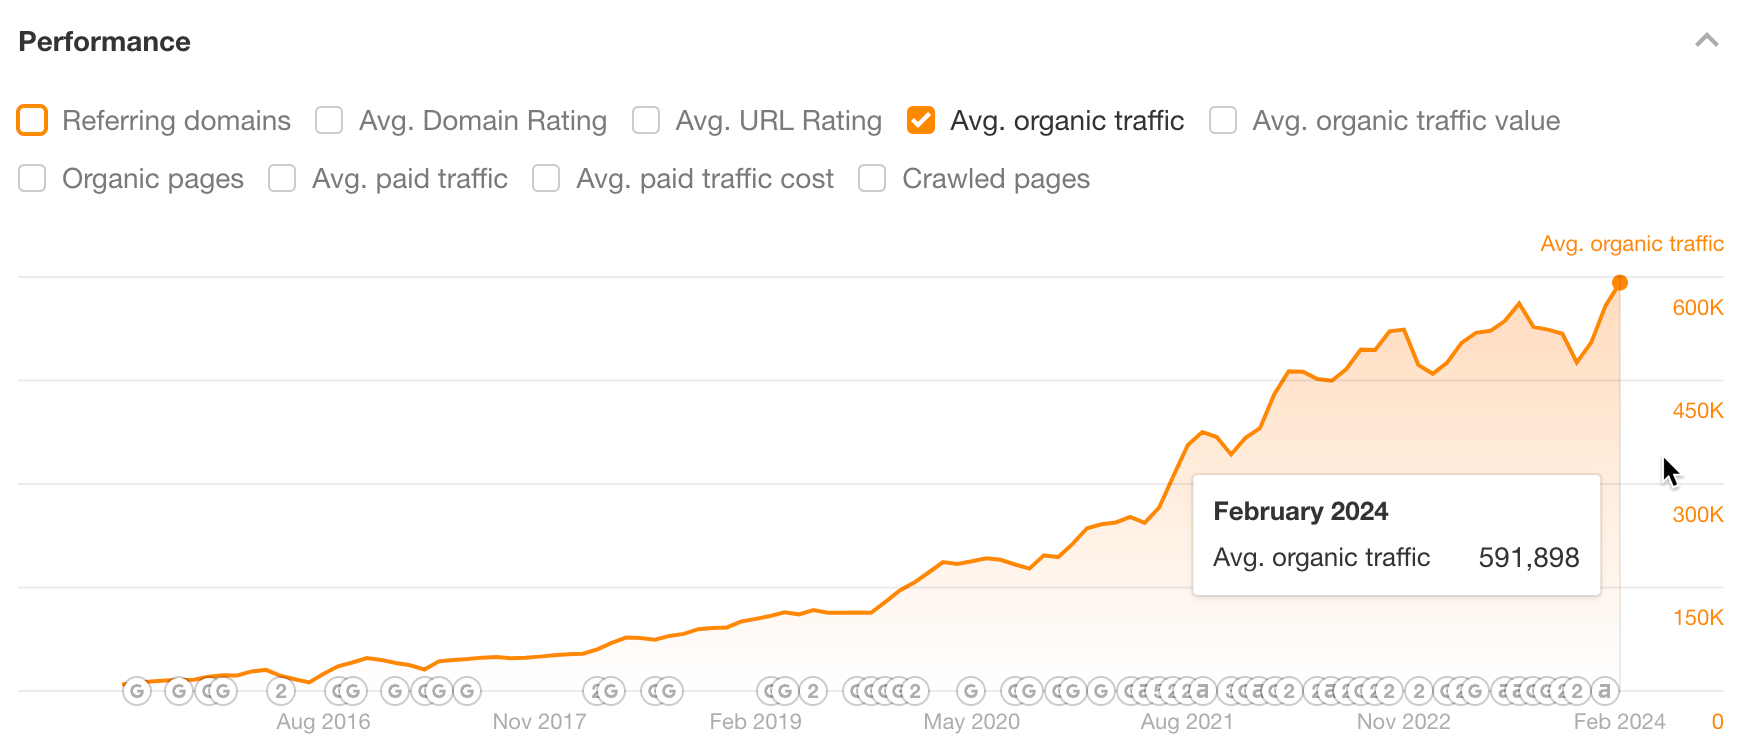The width and height of the screenshot is (1744, 748).
Task: Enable the Avg. Domain Rating metric
Action: (x=328, y=120)
